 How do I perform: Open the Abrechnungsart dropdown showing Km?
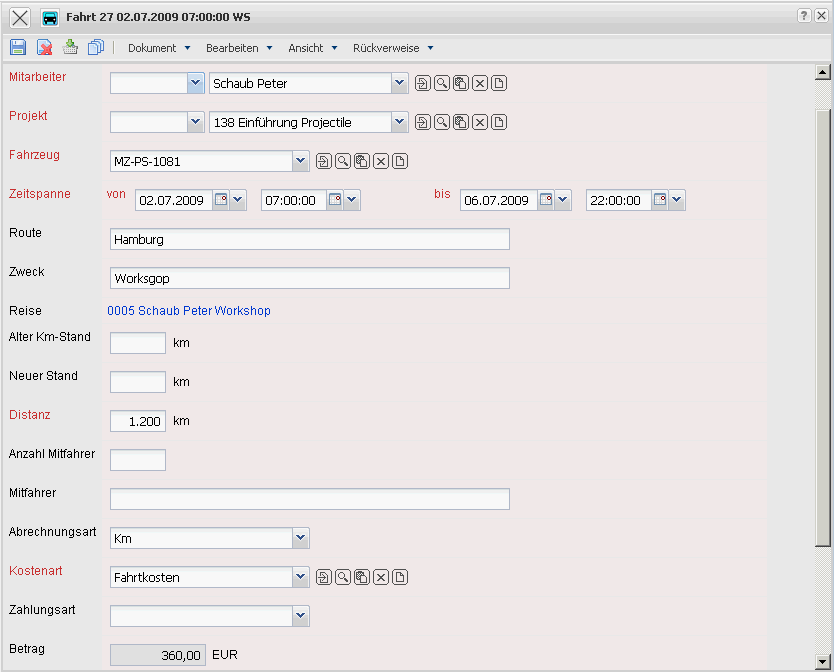pos(300,538)
